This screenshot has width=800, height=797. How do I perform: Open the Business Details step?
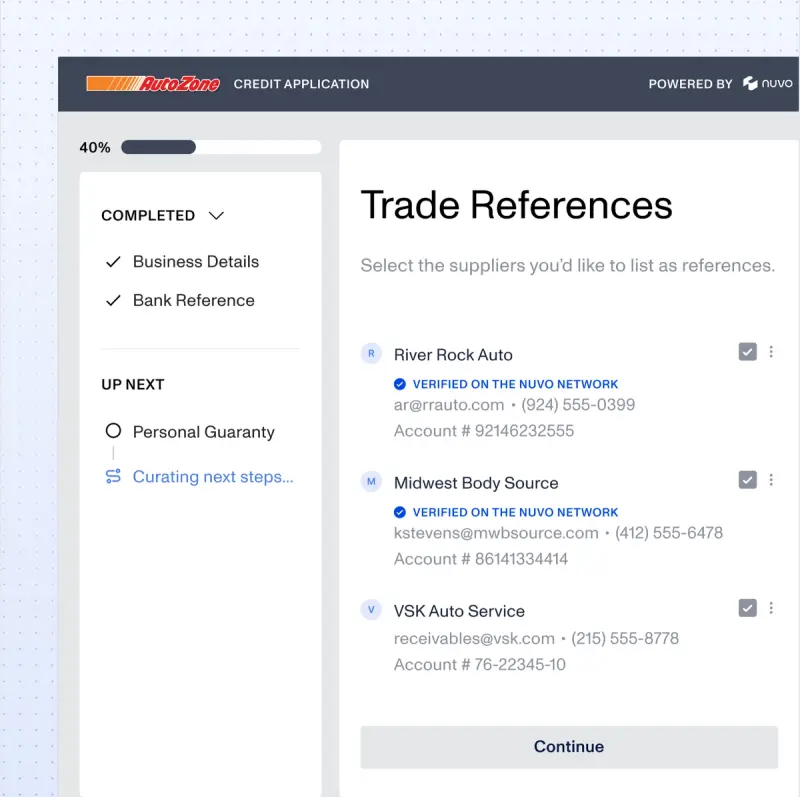pyautogui.click(x=196, y=262)
